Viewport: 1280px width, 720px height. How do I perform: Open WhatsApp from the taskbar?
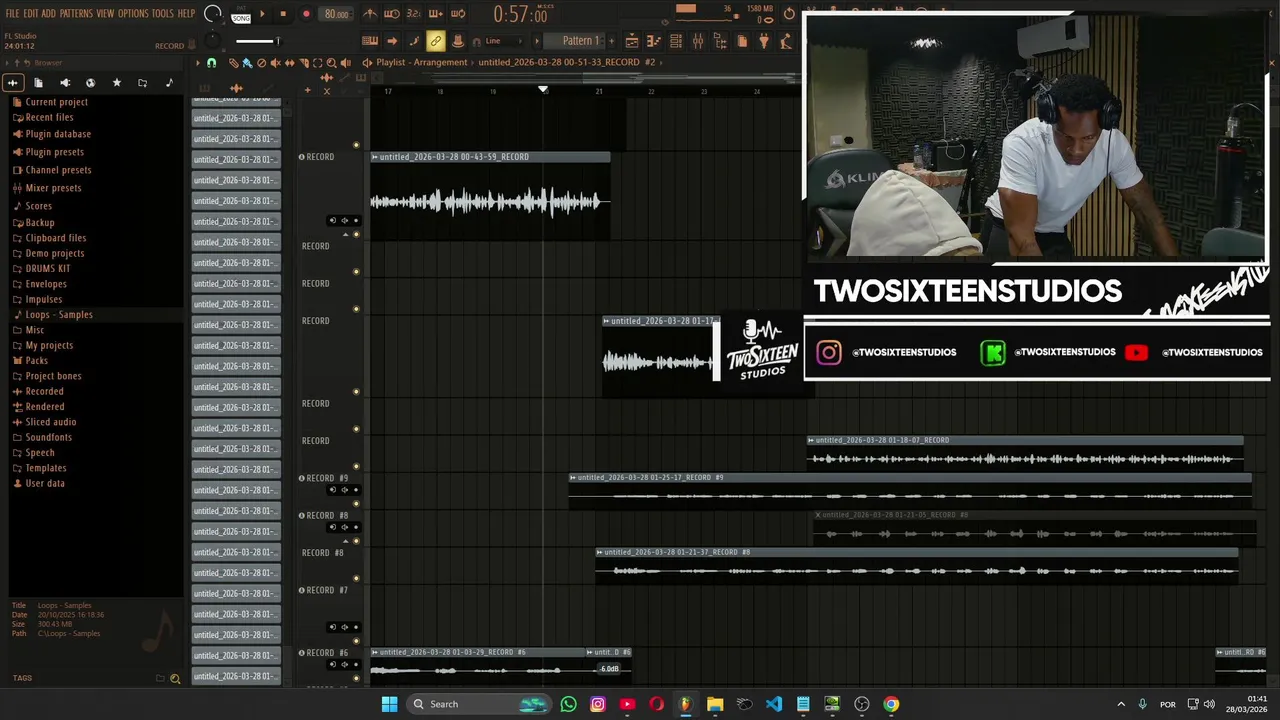[569, 704]
